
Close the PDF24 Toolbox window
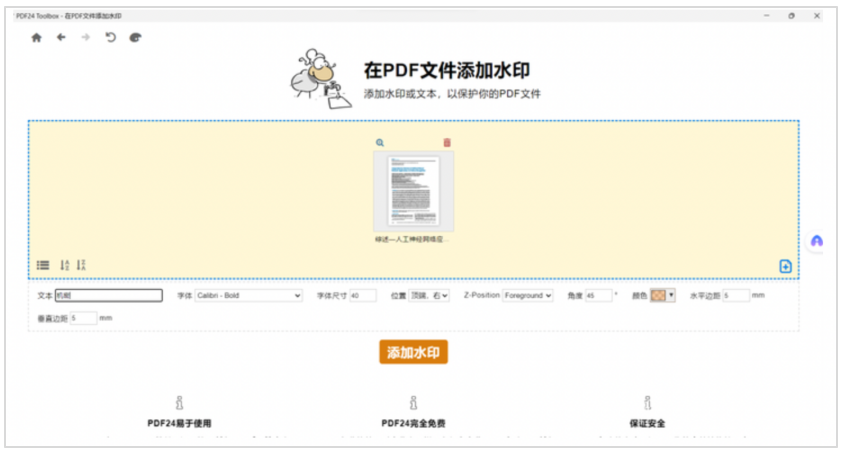click(817, 16)
